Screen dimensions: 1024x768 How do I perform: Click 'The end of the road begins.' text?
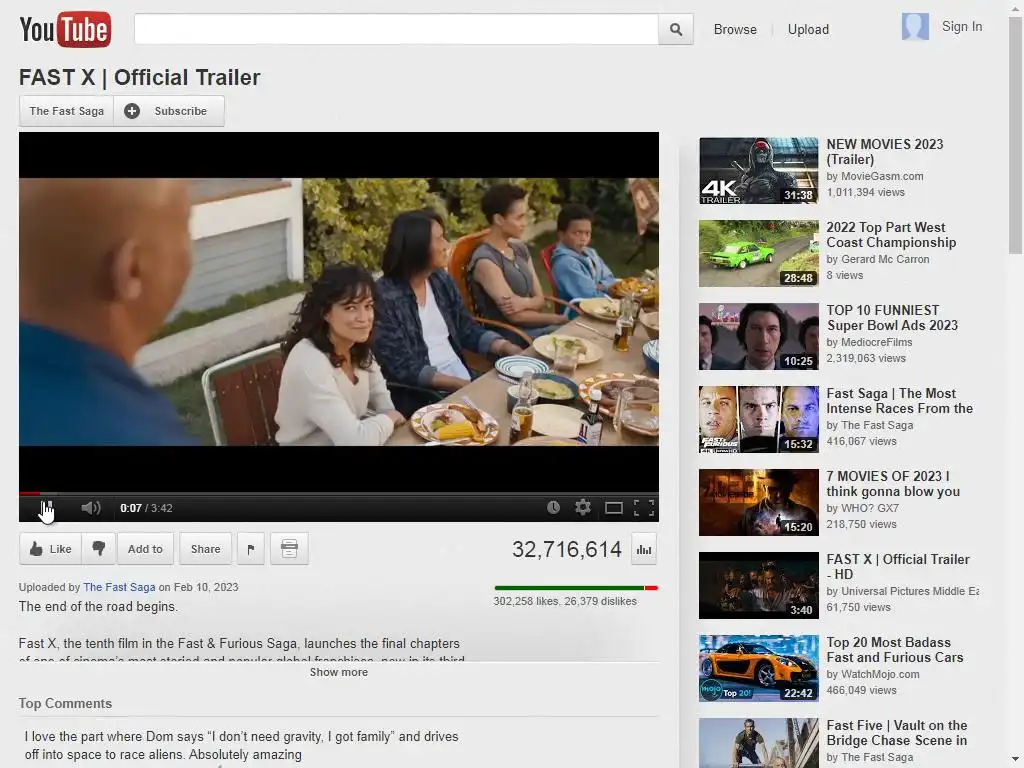98,606
